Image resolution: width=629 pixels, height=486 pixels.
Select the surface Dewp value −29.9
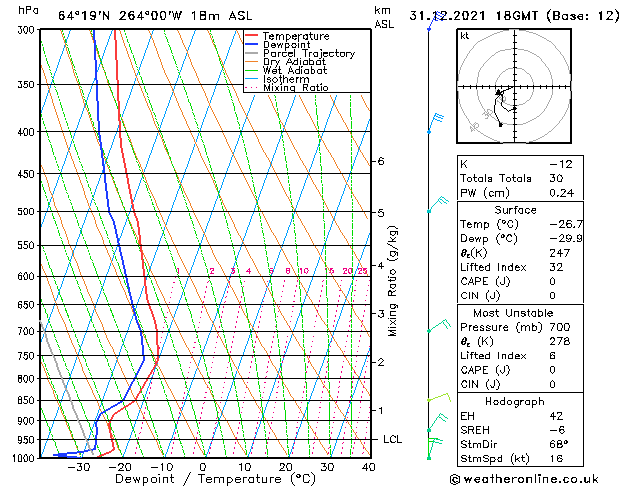click(566, 239)
